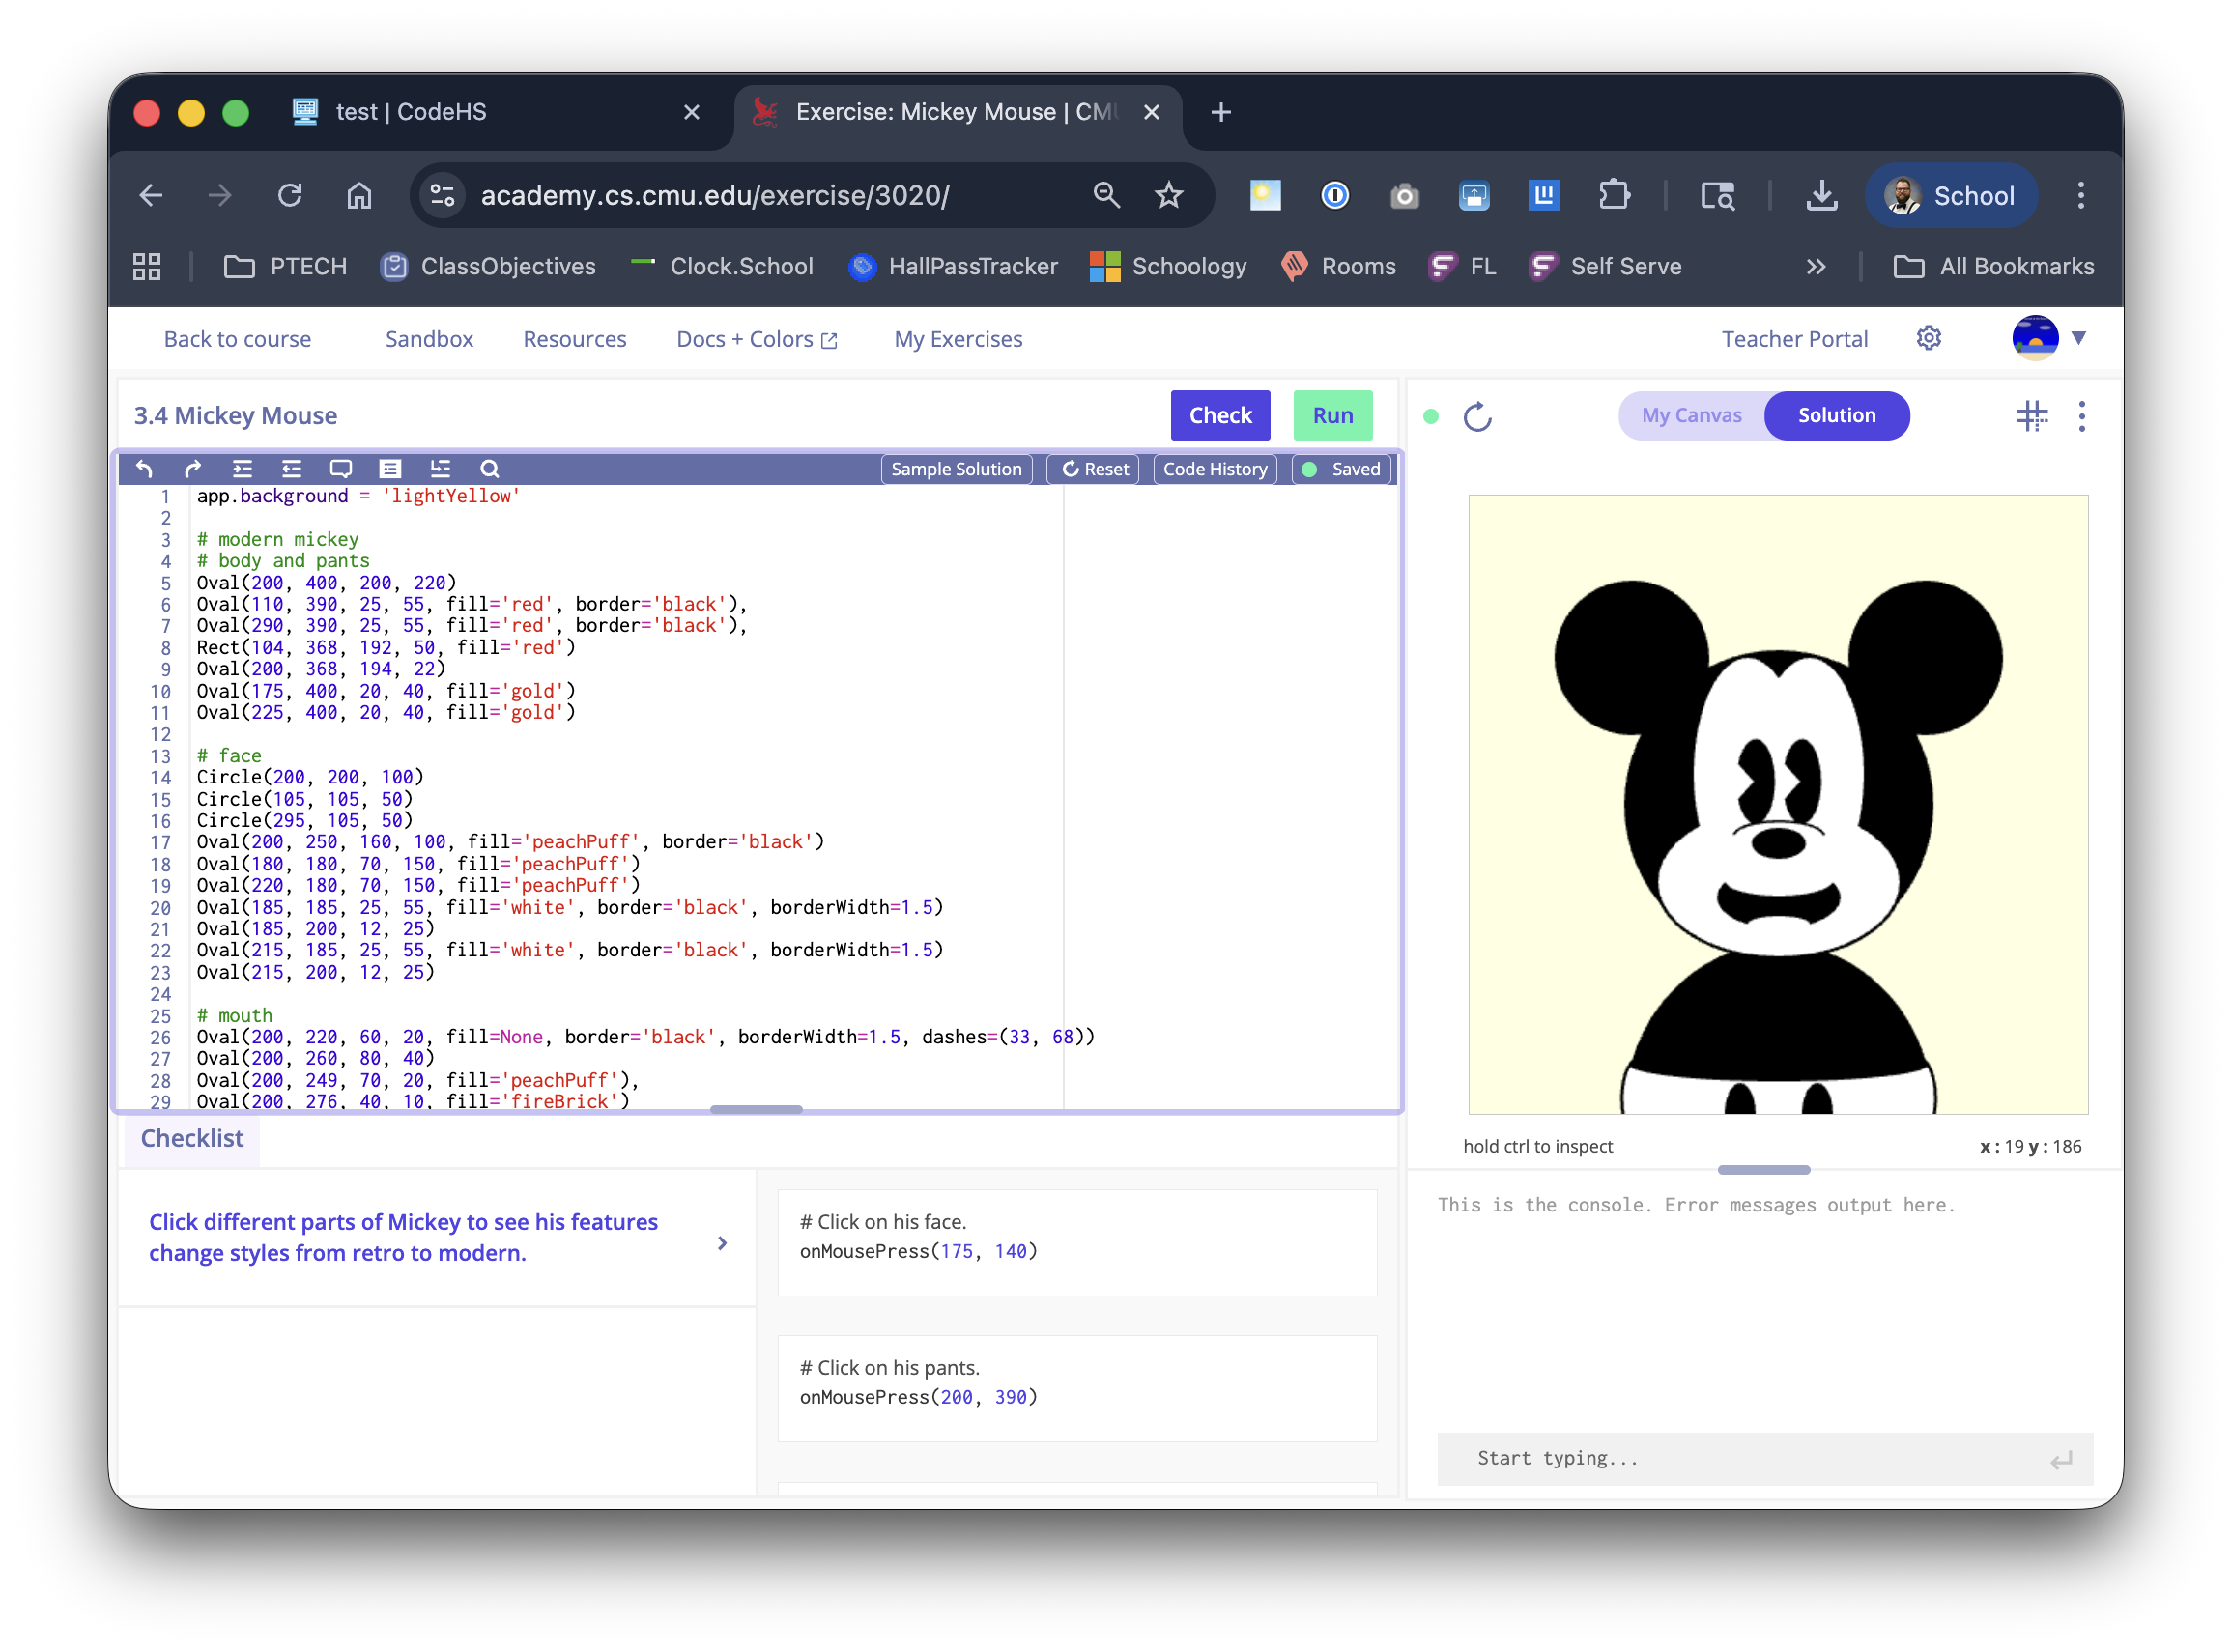The width and height of the screenshot is (2232, 1652).
Task: Expand the dropdown triangle beside the avatar
Action: click(x=2078, y=338)
